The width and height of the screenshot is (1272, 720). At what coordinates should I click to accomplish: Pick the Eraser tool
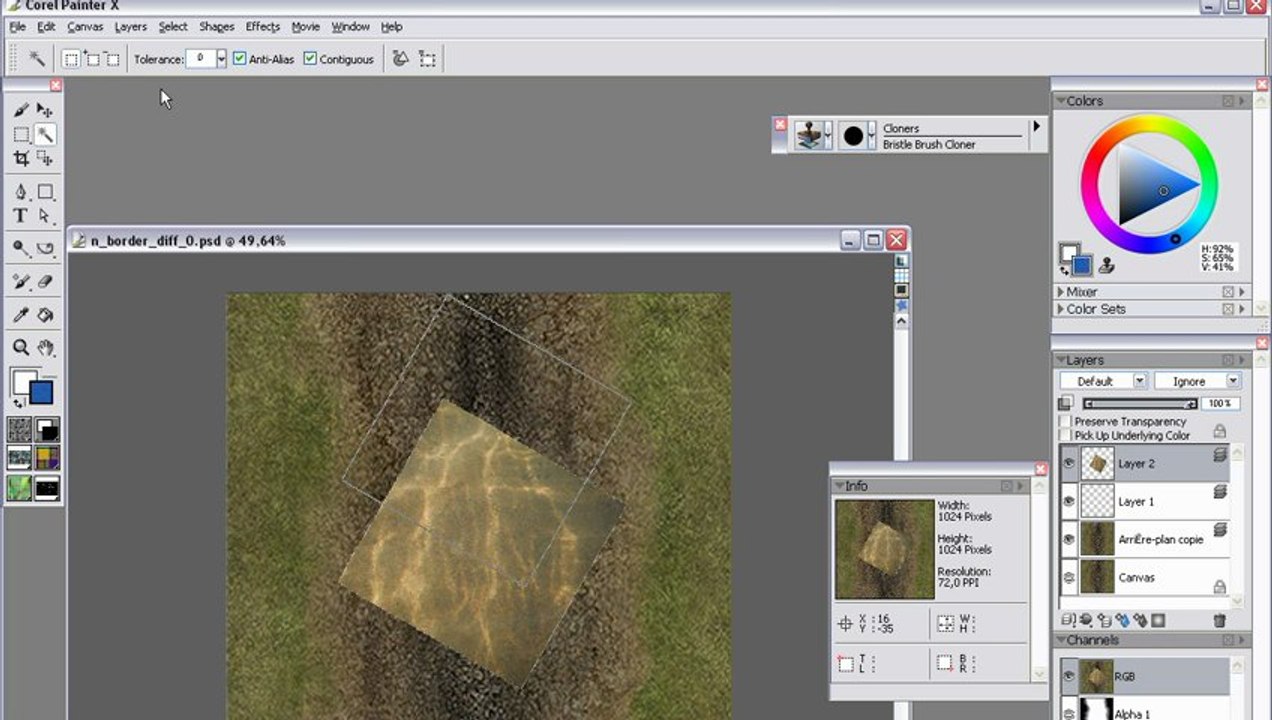click(x=45, y=282)
